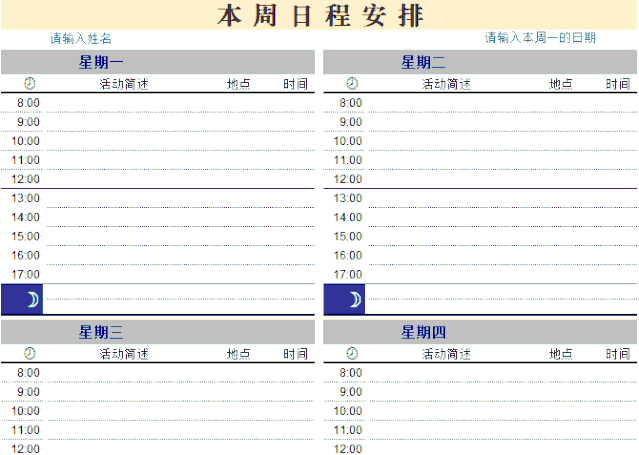Click 时间 column header under 星期二
The width and height of the screenshot is (639, 455).
(x=618, y=84)
